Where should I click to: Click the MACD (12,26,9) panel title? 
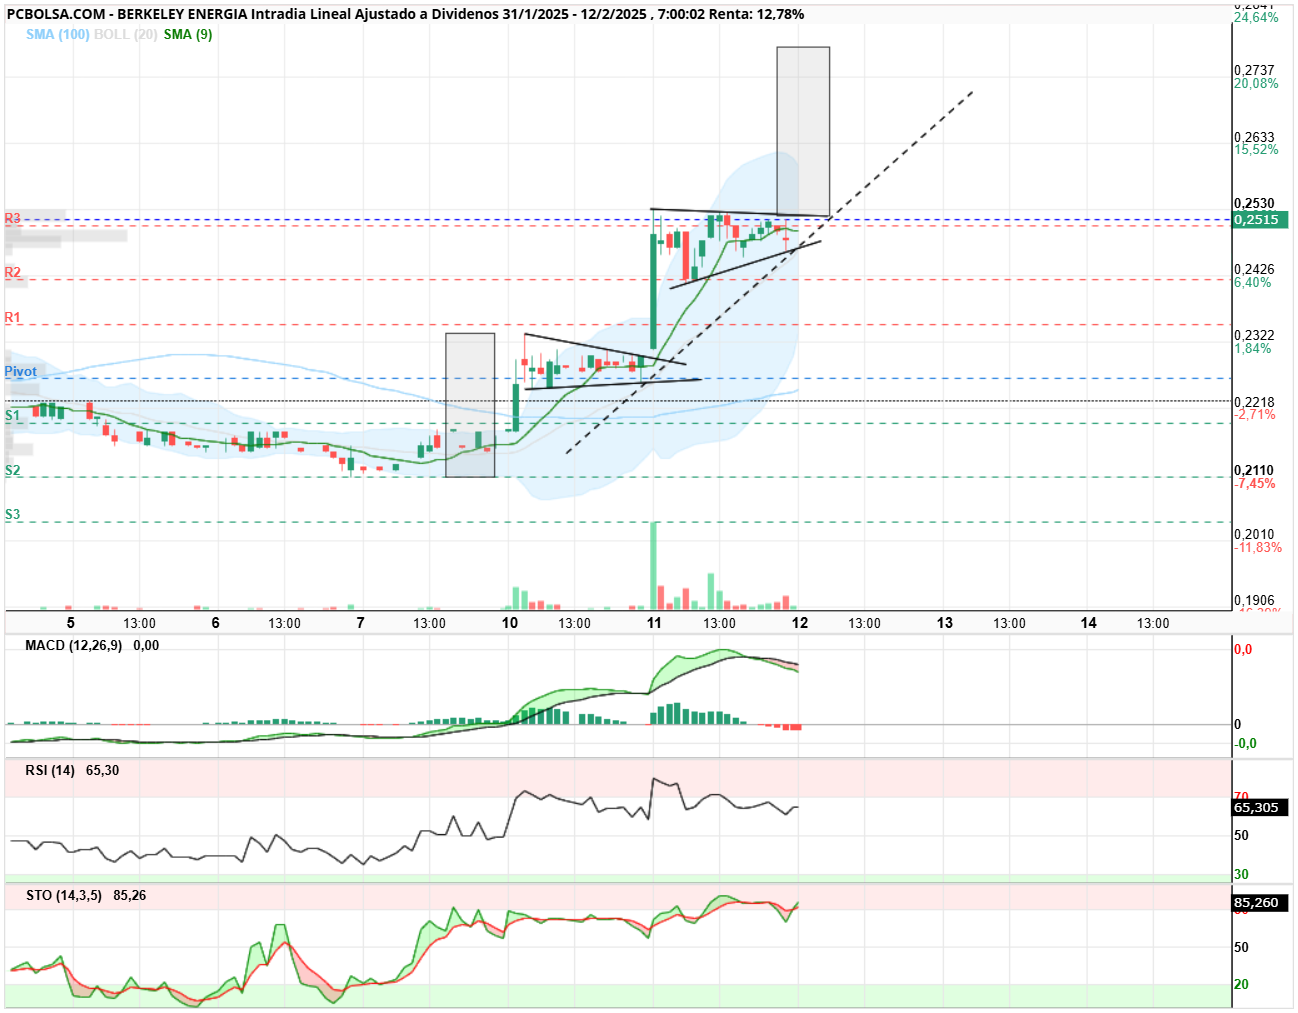[73, 645]
